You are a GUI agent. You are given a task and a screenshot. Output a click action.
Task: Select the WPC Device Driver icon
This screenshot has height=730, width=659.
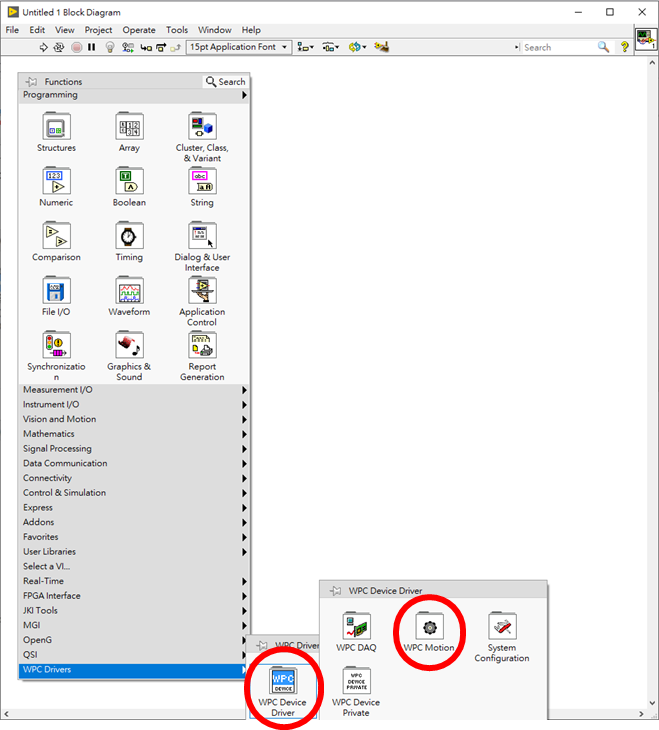tap(283, 685)
